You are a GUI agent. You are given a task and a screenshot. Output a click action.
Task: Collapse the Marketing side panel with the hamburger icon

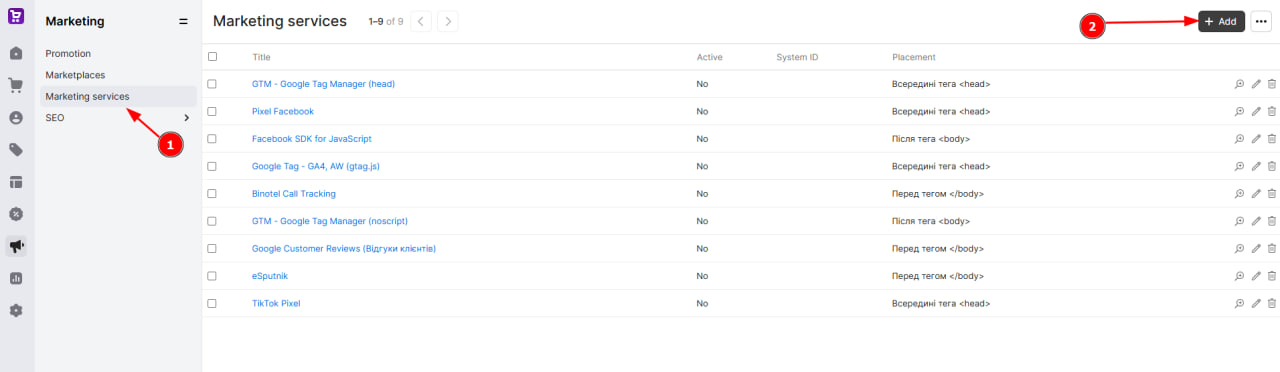tap(183, 21)
